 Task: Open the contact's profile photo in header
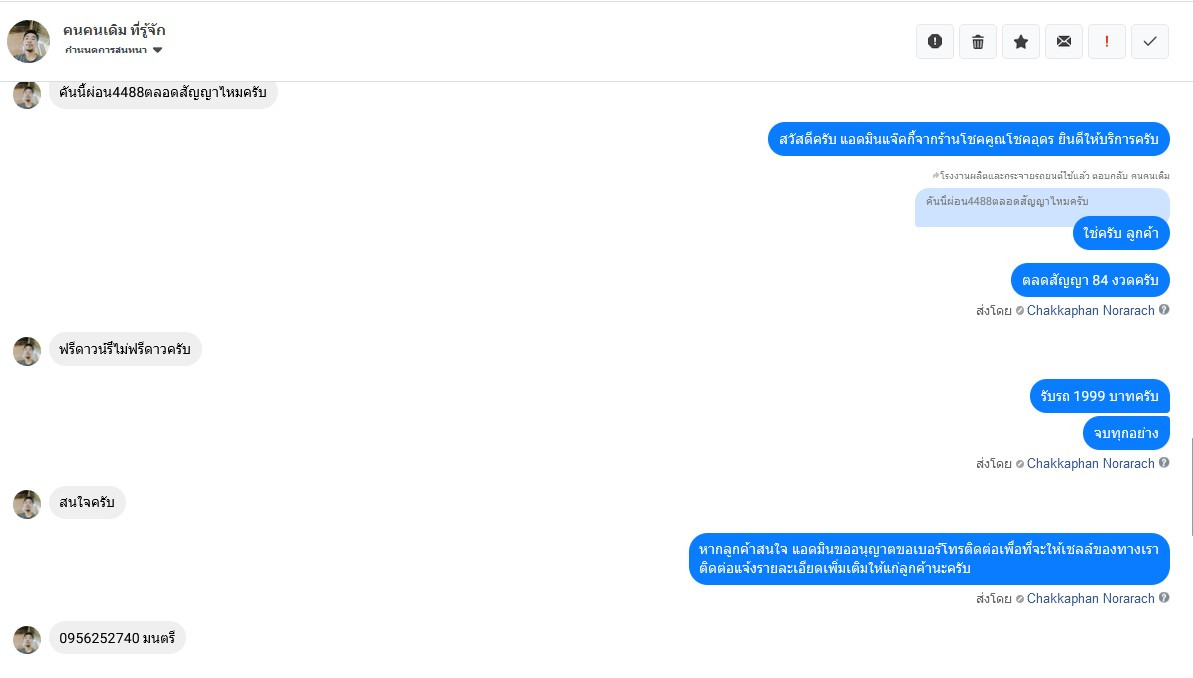(28, 41)
